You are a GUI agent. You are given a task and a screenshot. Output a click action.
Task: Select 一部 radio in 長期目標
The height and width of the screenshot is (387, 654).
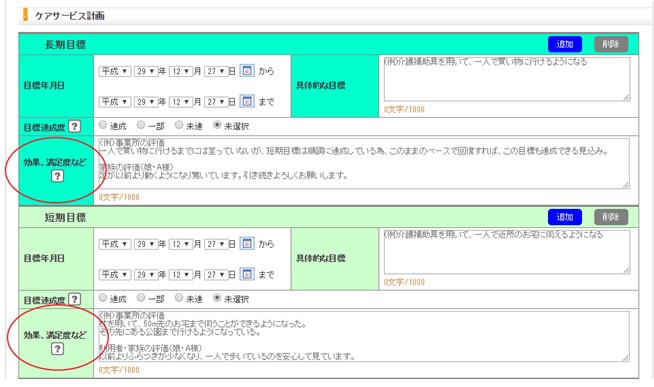[x=141, y=125]
